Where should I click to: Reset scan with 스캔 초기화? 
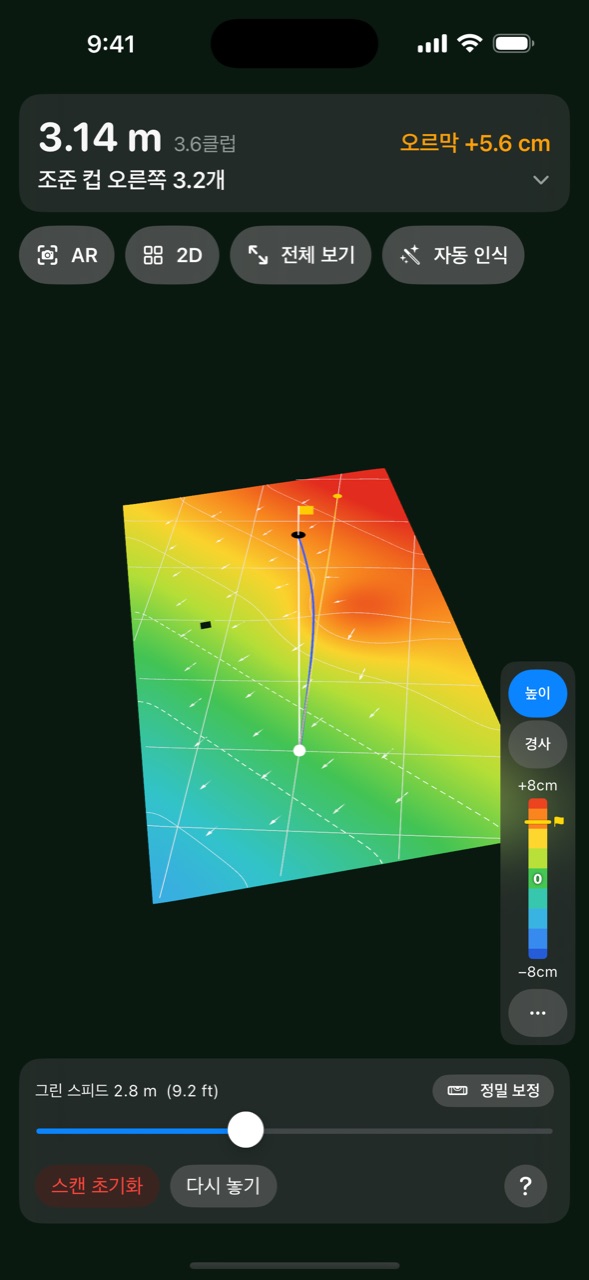click(x=97, y=1186)
